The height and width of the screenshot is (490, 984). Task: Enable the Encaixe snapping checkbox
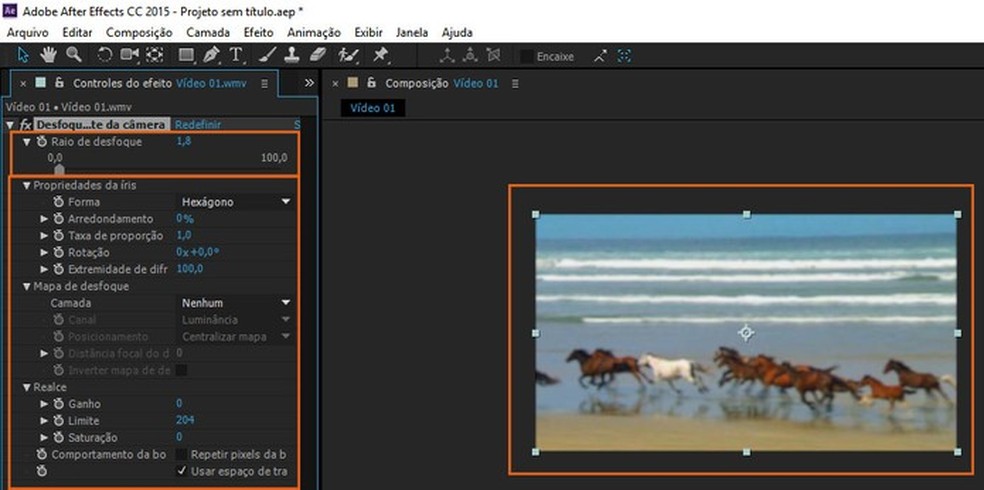pos(526,56)
